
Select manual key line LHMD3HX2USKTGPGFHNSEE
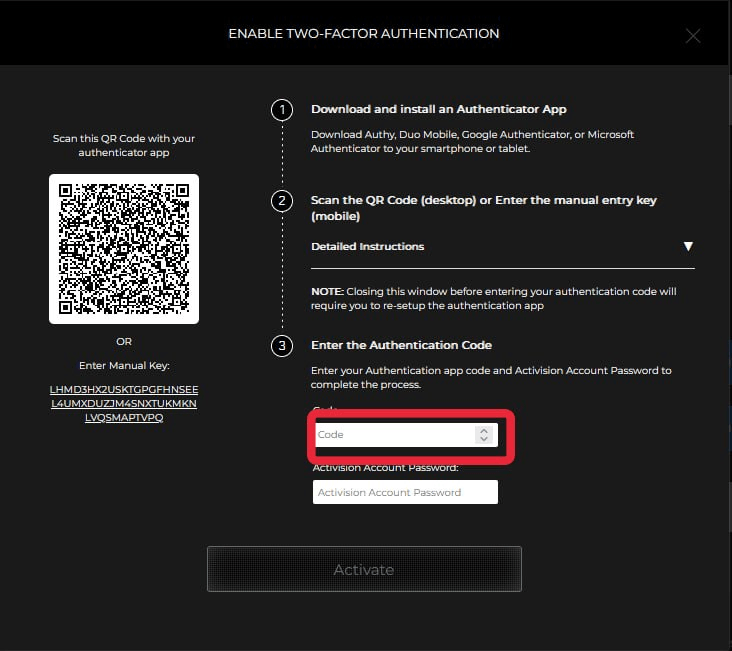(124, 389)
